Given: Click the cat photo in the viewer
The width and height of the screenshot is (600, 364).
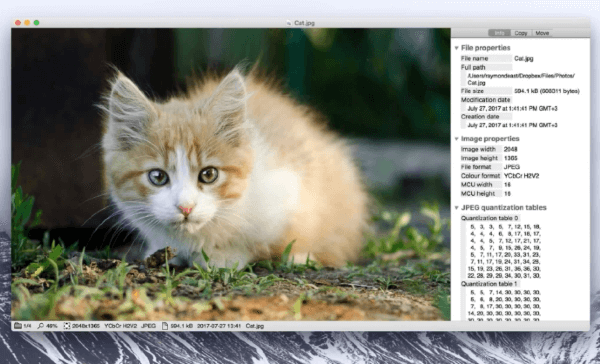Looking at the screenshot, I should (231, 174).
